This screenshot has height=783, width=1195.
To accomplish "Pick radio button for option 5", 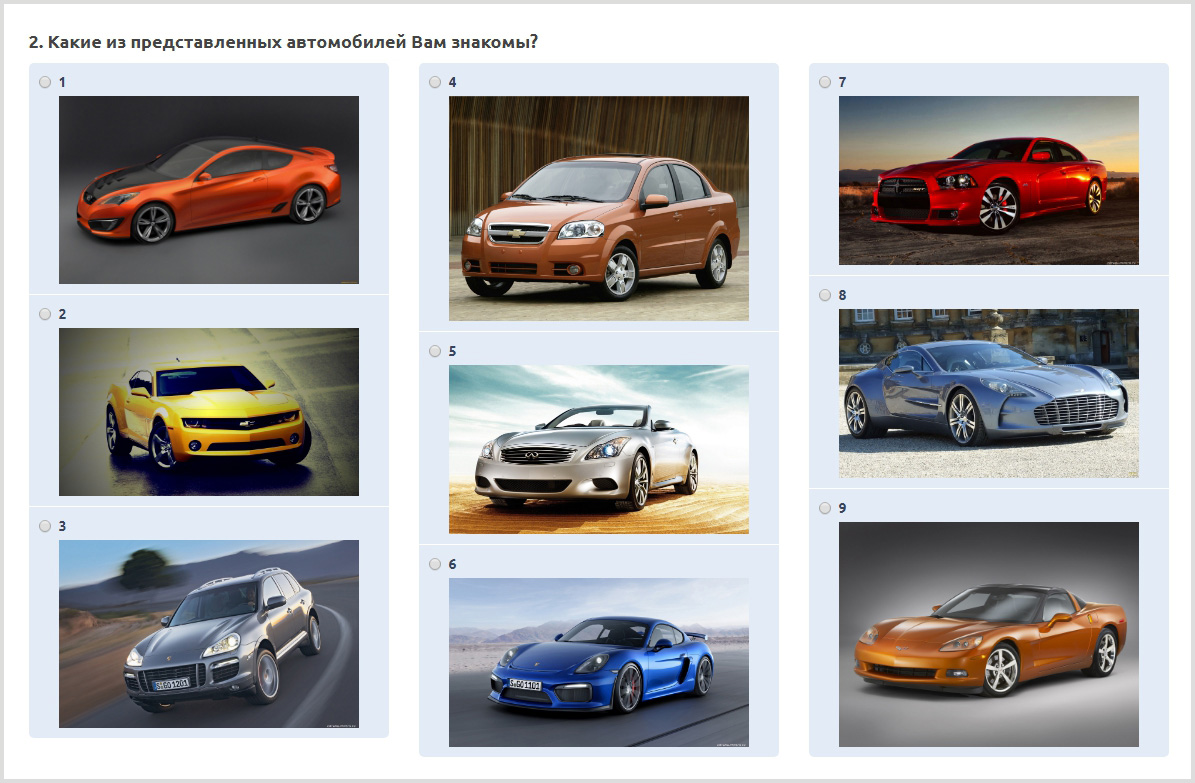I will [x=435, y=351].
